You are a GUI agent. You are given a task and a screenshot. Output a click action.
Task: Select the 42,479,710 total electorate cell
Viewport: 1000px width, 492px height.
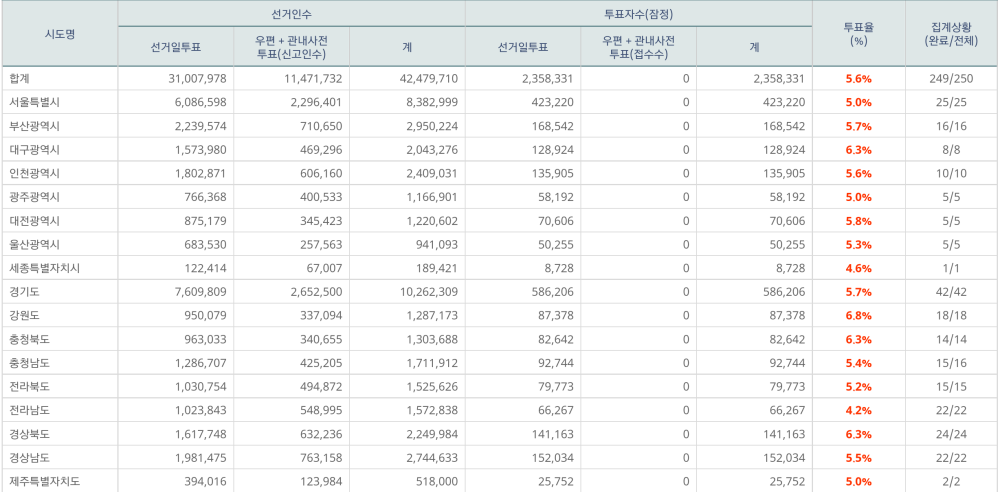point(428,78)
